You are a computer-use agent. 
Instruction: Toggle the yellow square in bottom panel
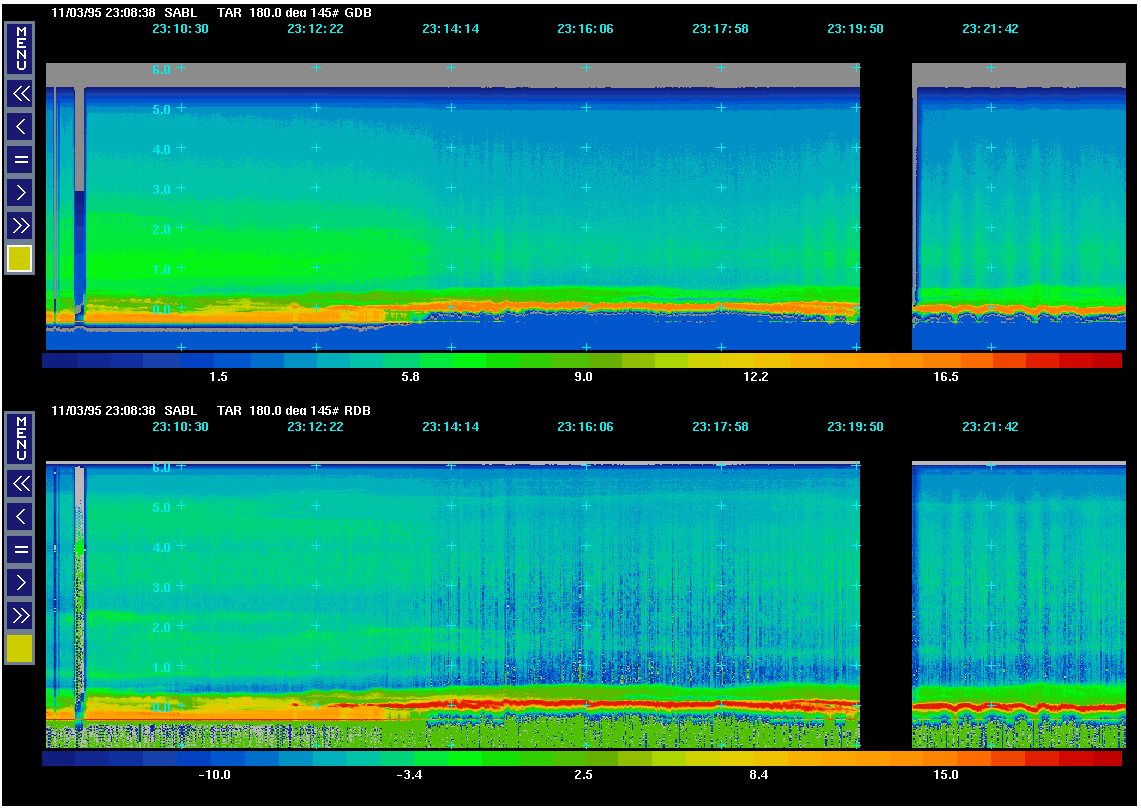pyautogui.click(x=20, y=649)
